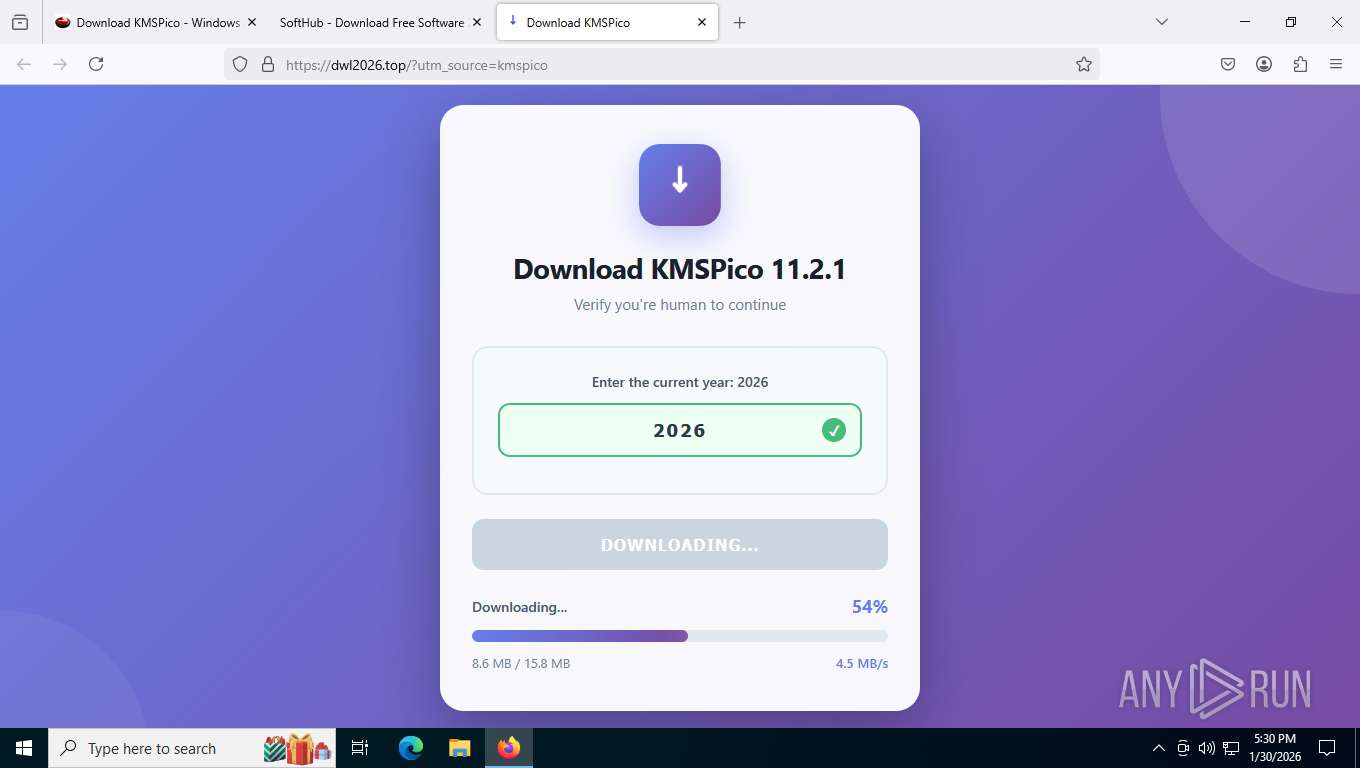The height and width of the screenshot is (768, 1360).
Task: Bookmark this page with the star
Action: (1083, 64)
